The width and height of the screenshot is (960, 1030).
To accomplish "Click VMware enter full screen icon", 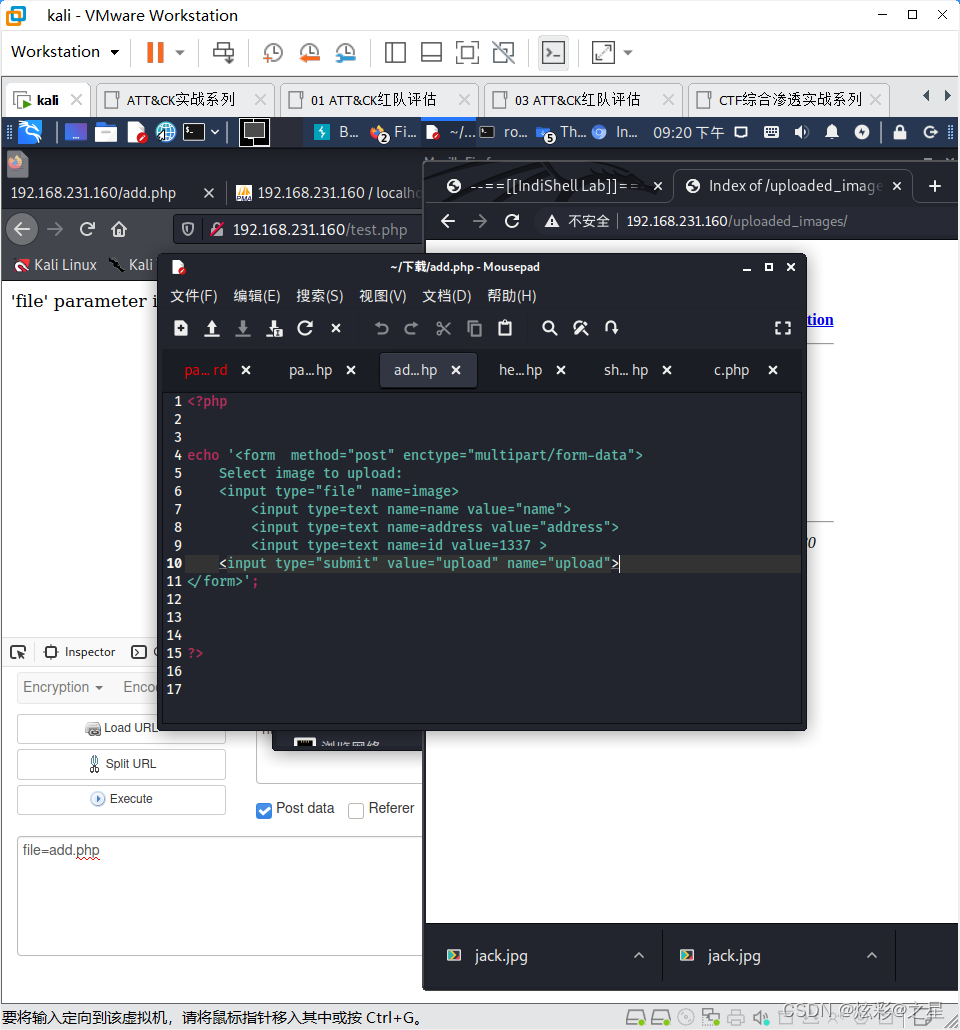I will point(467,53).
